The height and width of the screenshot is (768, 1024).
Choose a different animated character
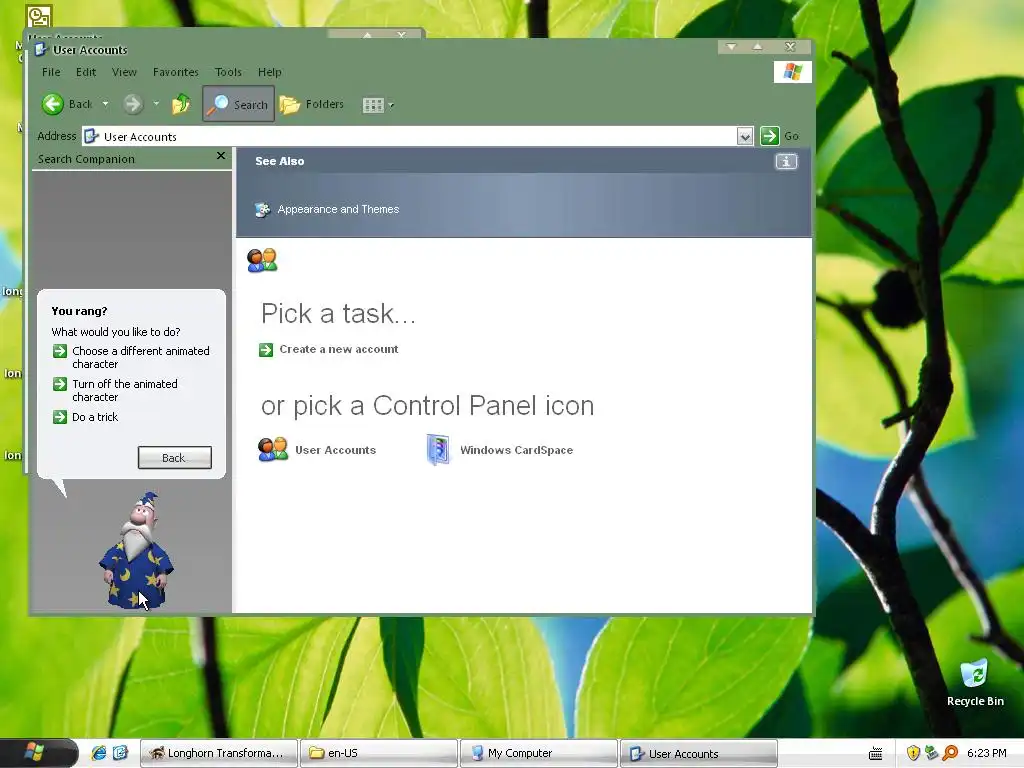(140, 357)
